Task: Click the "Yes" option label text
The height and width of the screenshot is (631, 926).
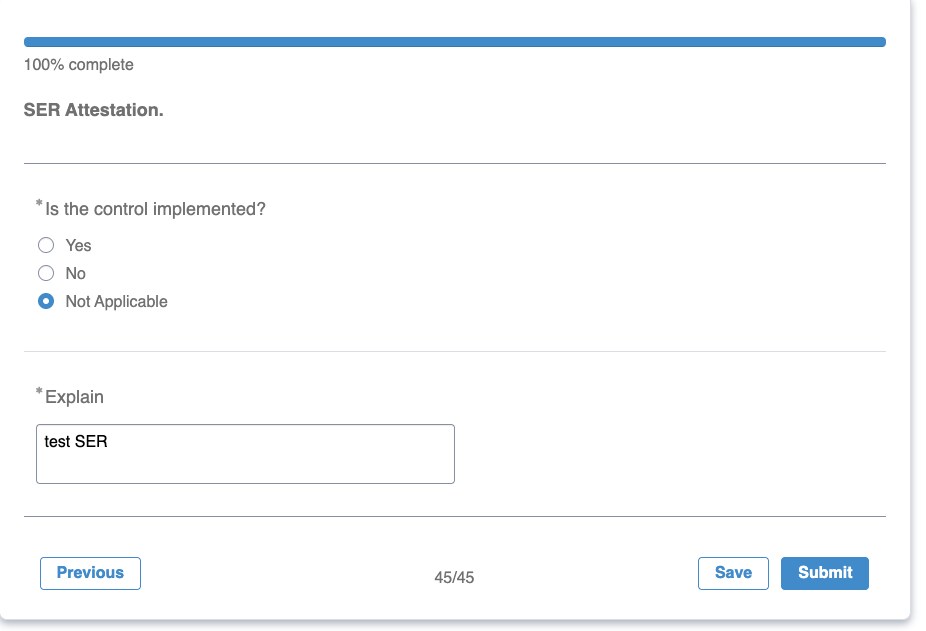Action: pos(79,245)
